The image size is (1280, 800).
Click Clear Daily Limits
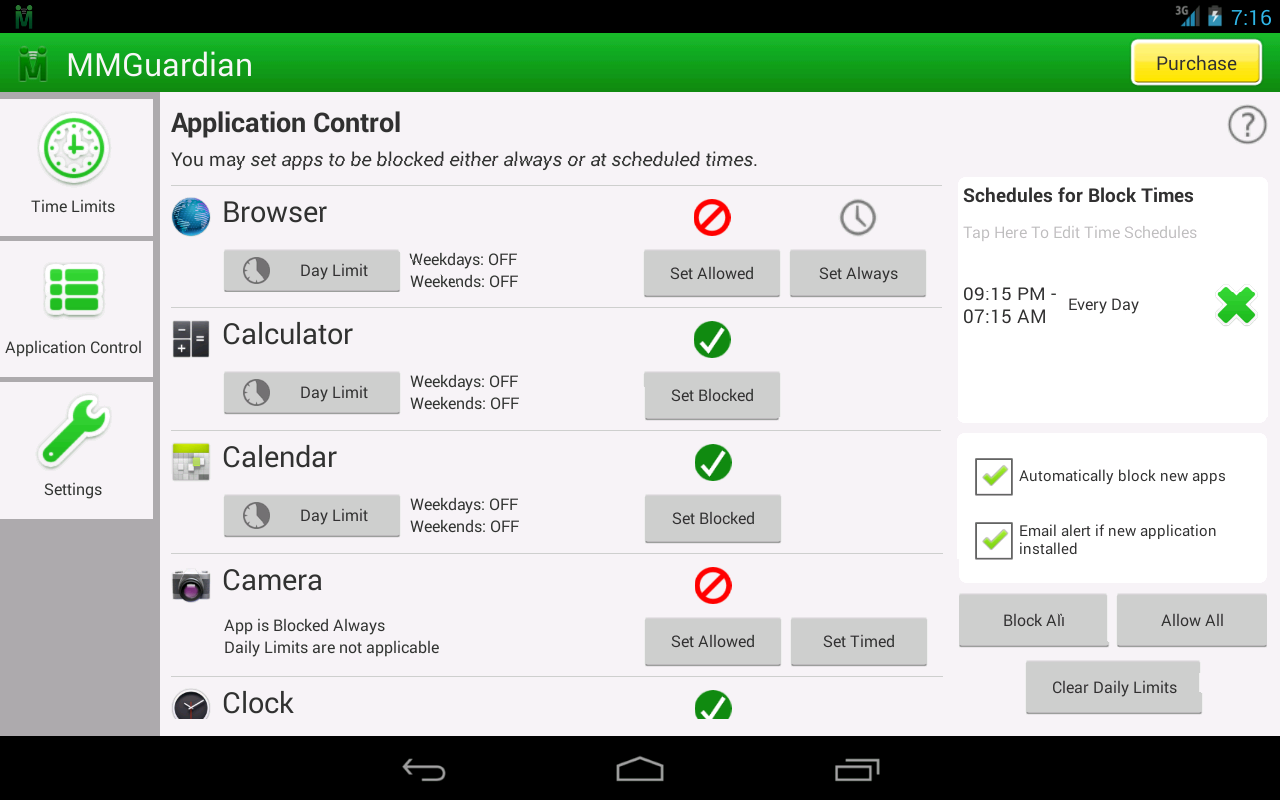[1113, 687]
